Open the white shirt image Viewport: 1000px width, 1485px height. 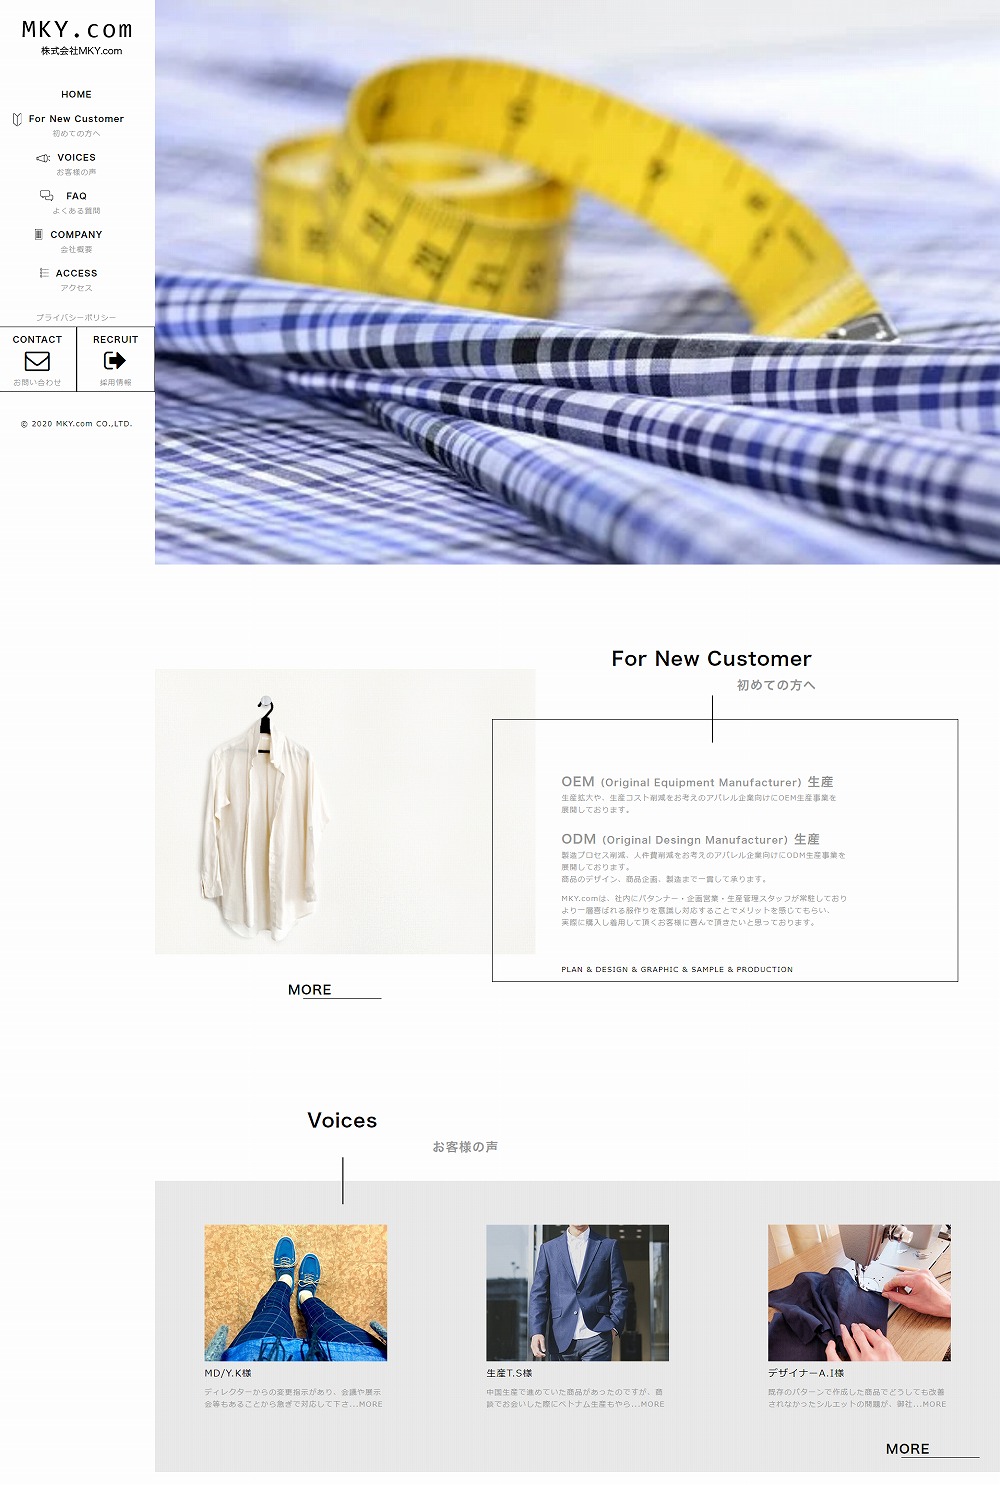[x=345, y=811]
